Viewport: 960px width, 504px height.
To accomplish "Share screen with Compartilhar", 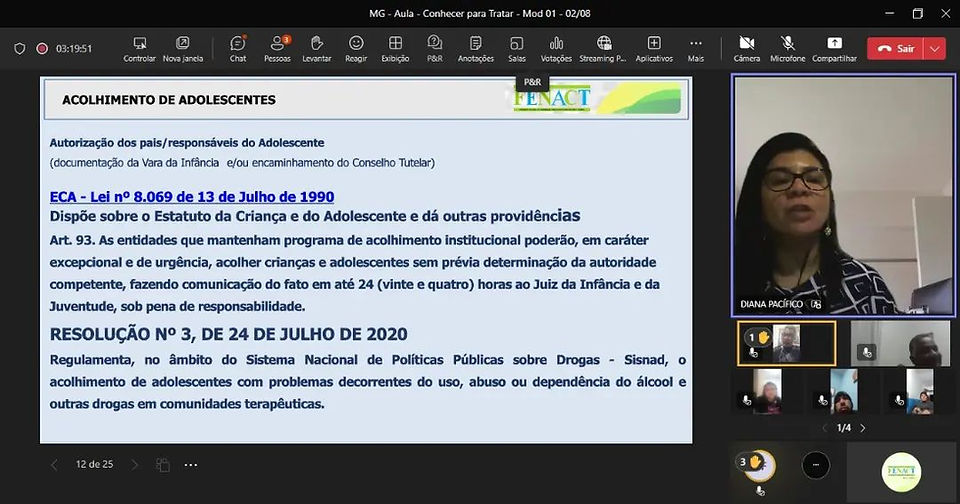I will click(834, 49).
